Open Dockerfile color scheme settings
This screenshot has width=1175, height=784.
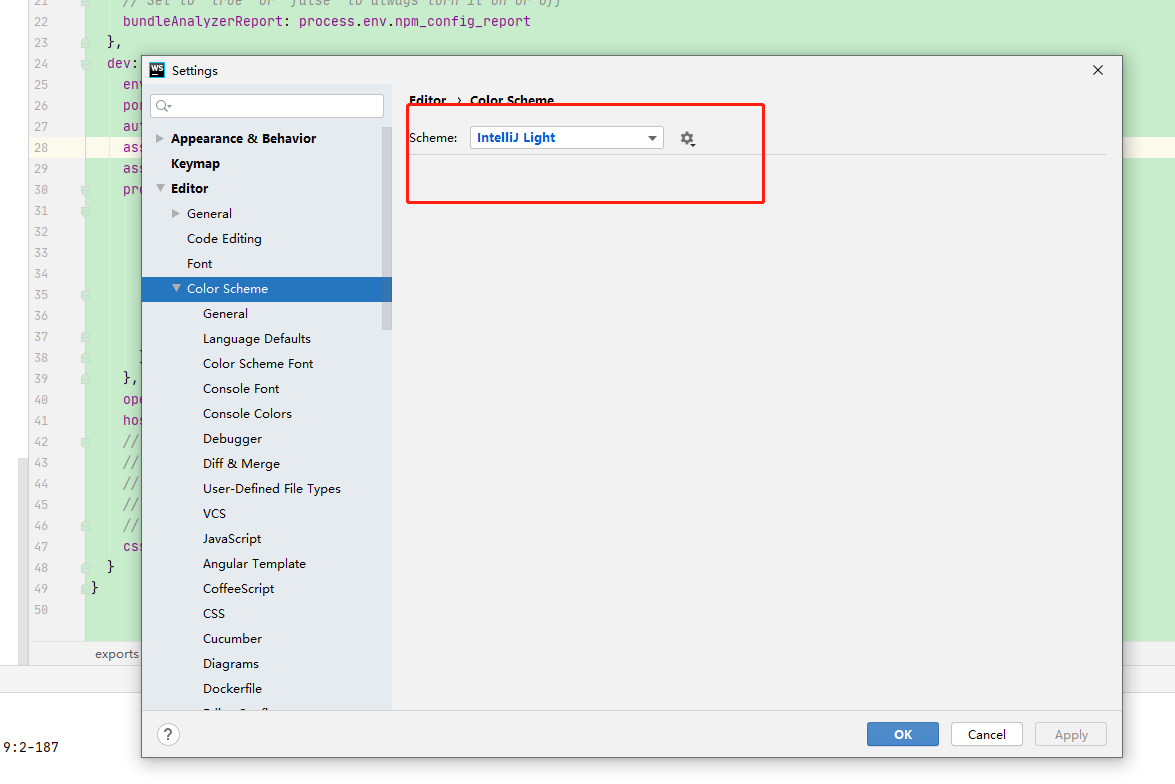click(232, 688)
